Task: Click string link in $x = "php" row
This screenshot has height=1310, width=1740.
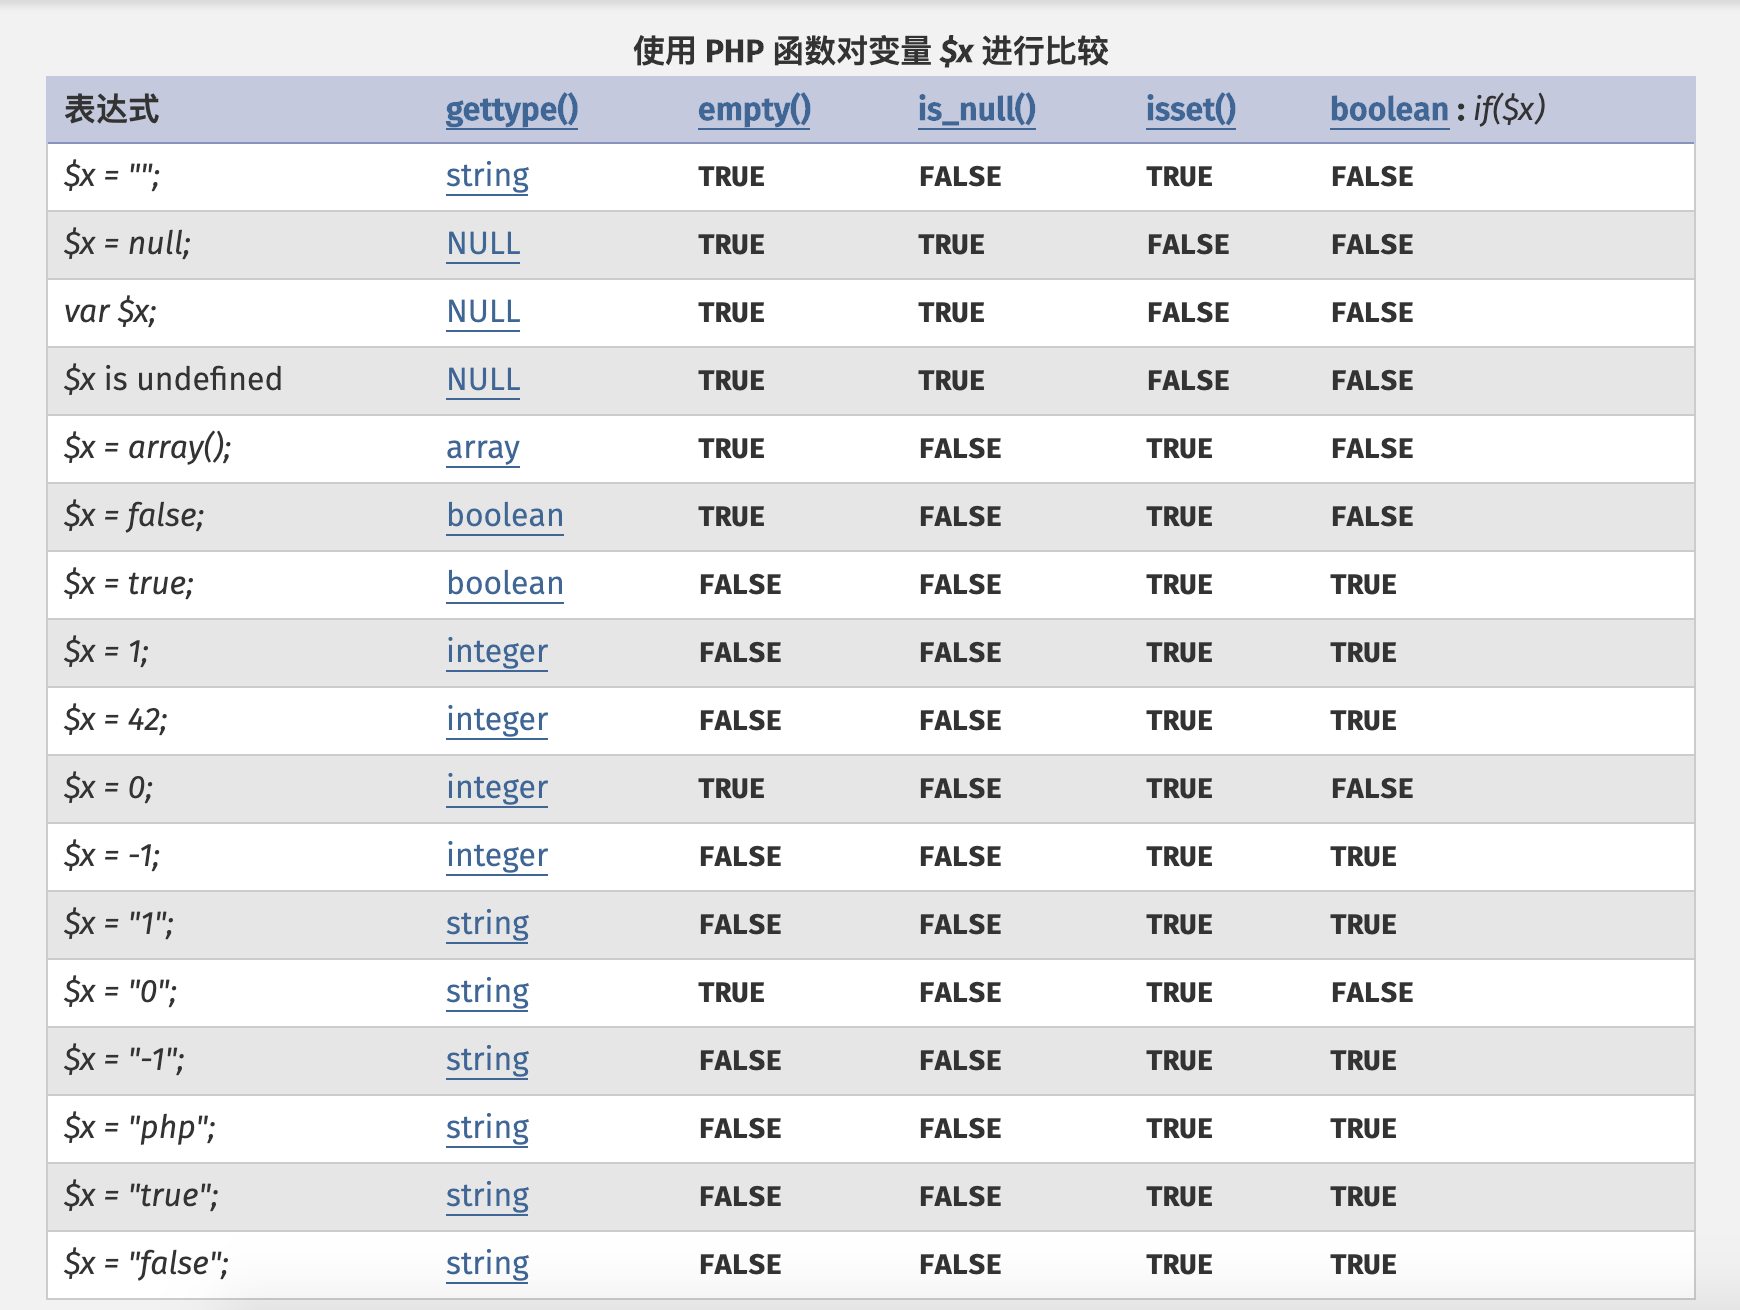Action: [x=487, y=1128]
